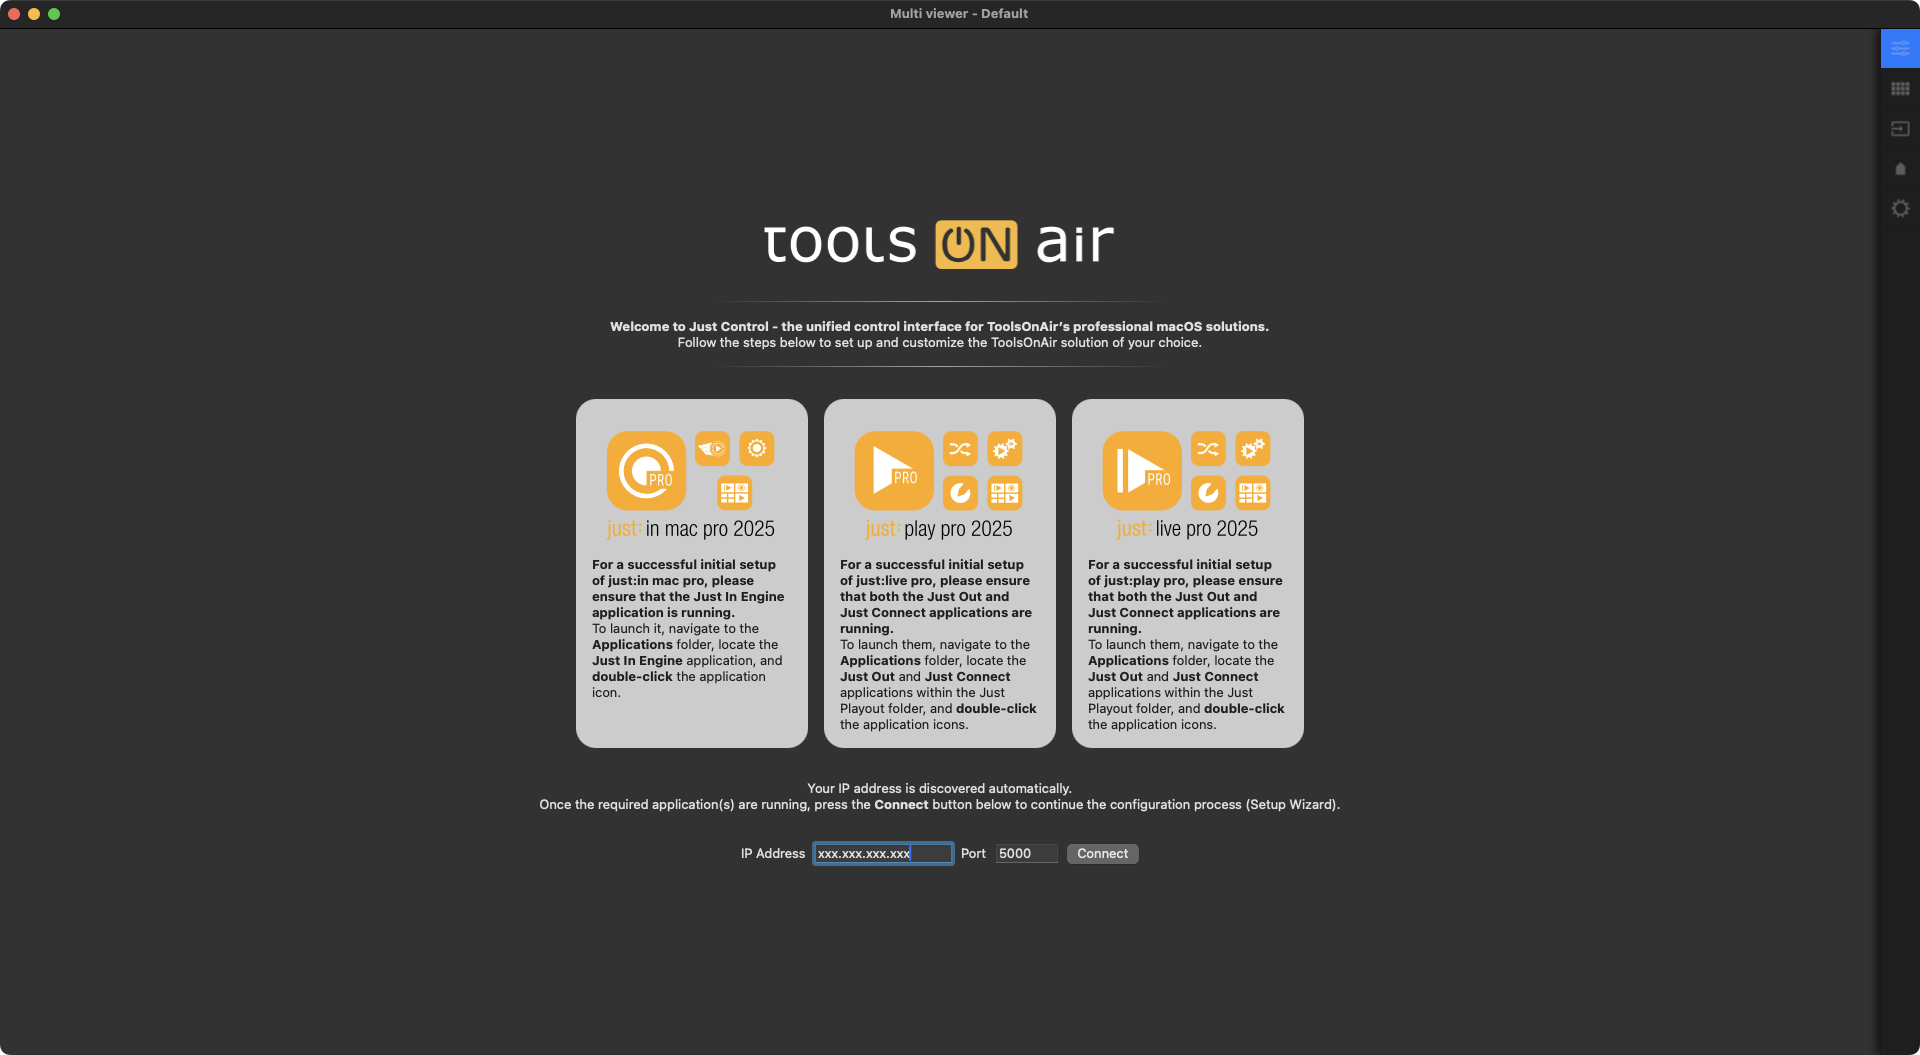Viewport: 1920px width, 1055px height.
Task: Click the "IP Address" label
Action: tap(773, 854)
